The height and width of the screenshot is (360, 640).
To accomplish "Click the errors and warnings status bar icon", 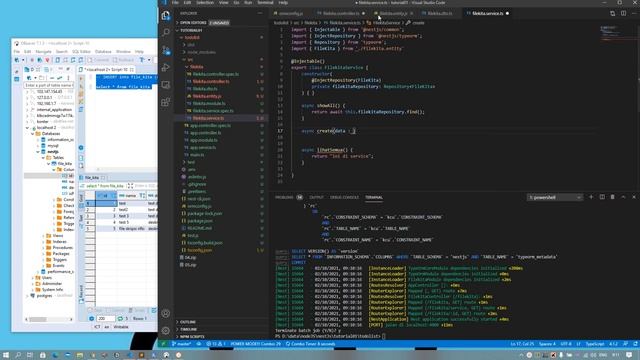I will [x=216, y=344].
